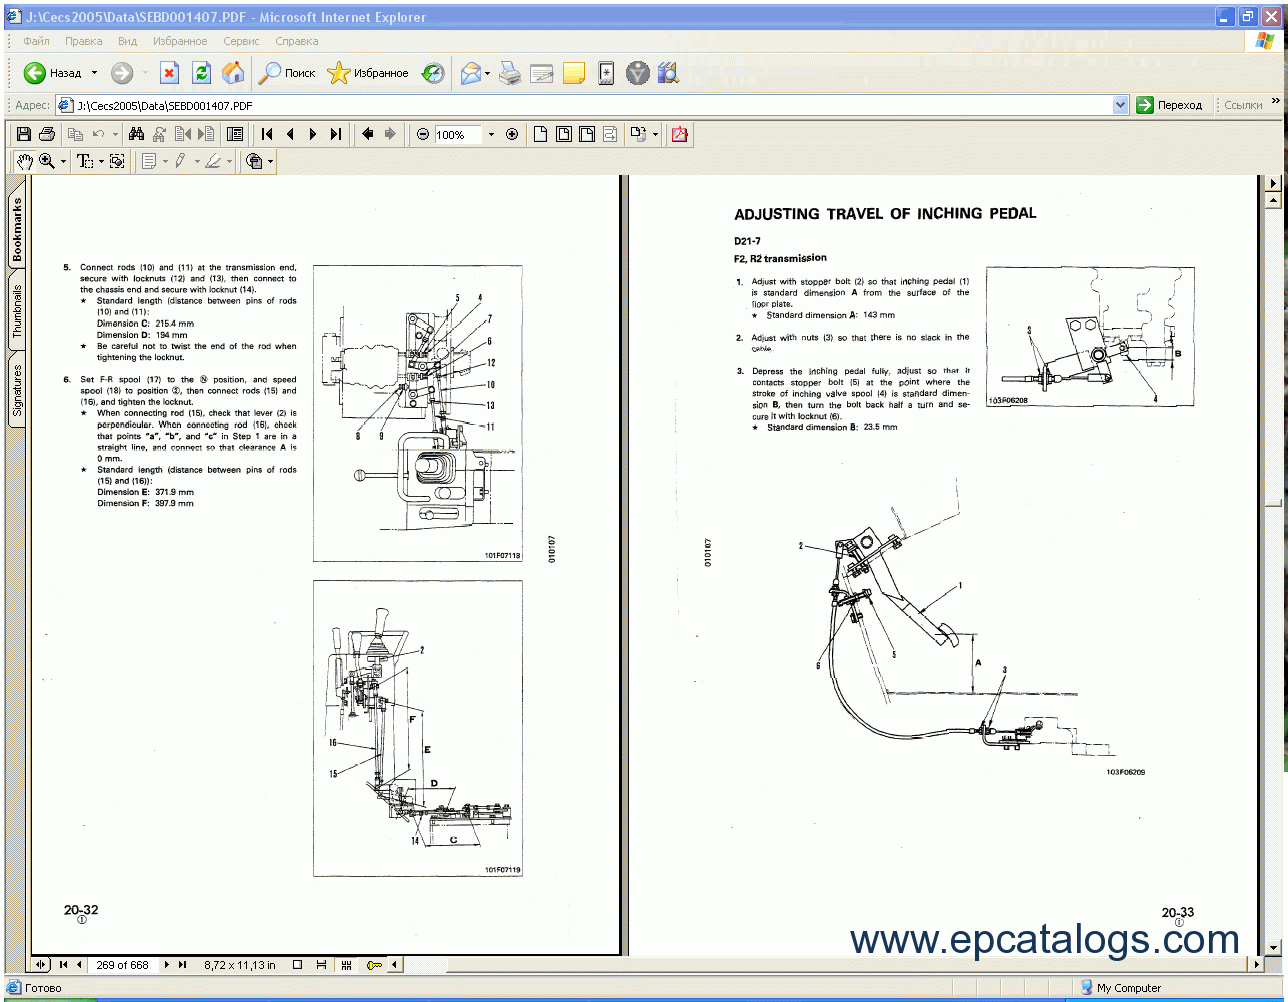Set Fit in Window page view

(564, 134)
